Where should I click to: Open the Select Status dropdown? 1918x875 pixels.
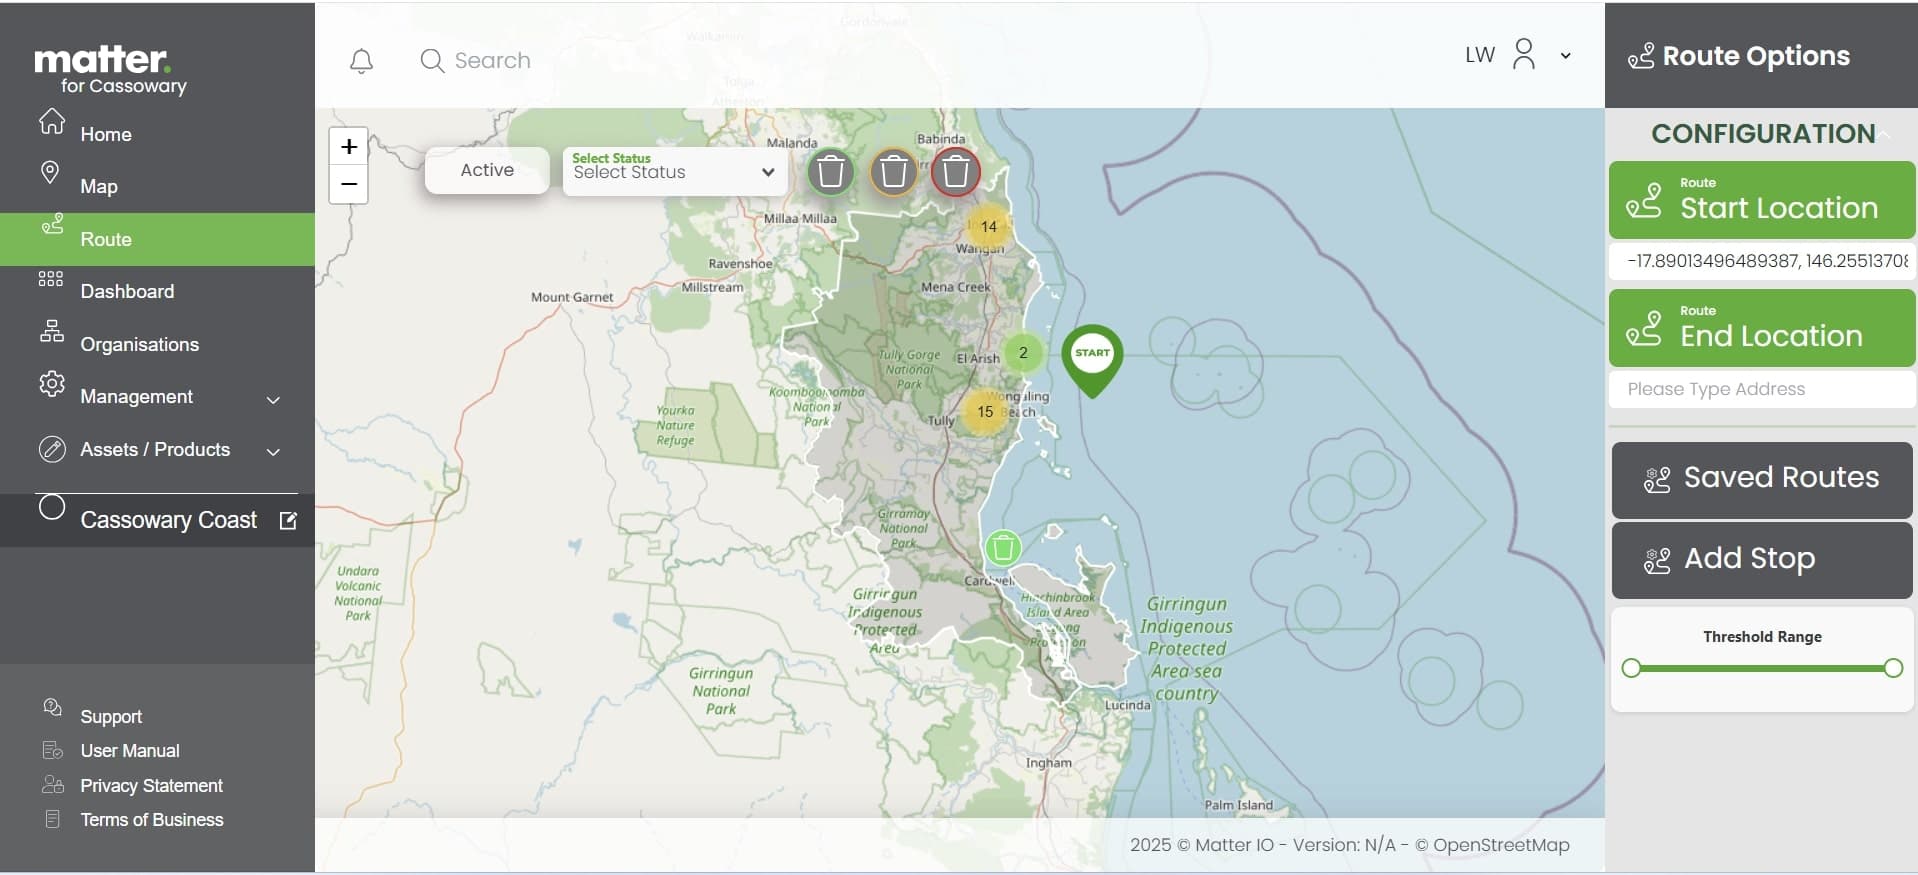tap(674, 171)
